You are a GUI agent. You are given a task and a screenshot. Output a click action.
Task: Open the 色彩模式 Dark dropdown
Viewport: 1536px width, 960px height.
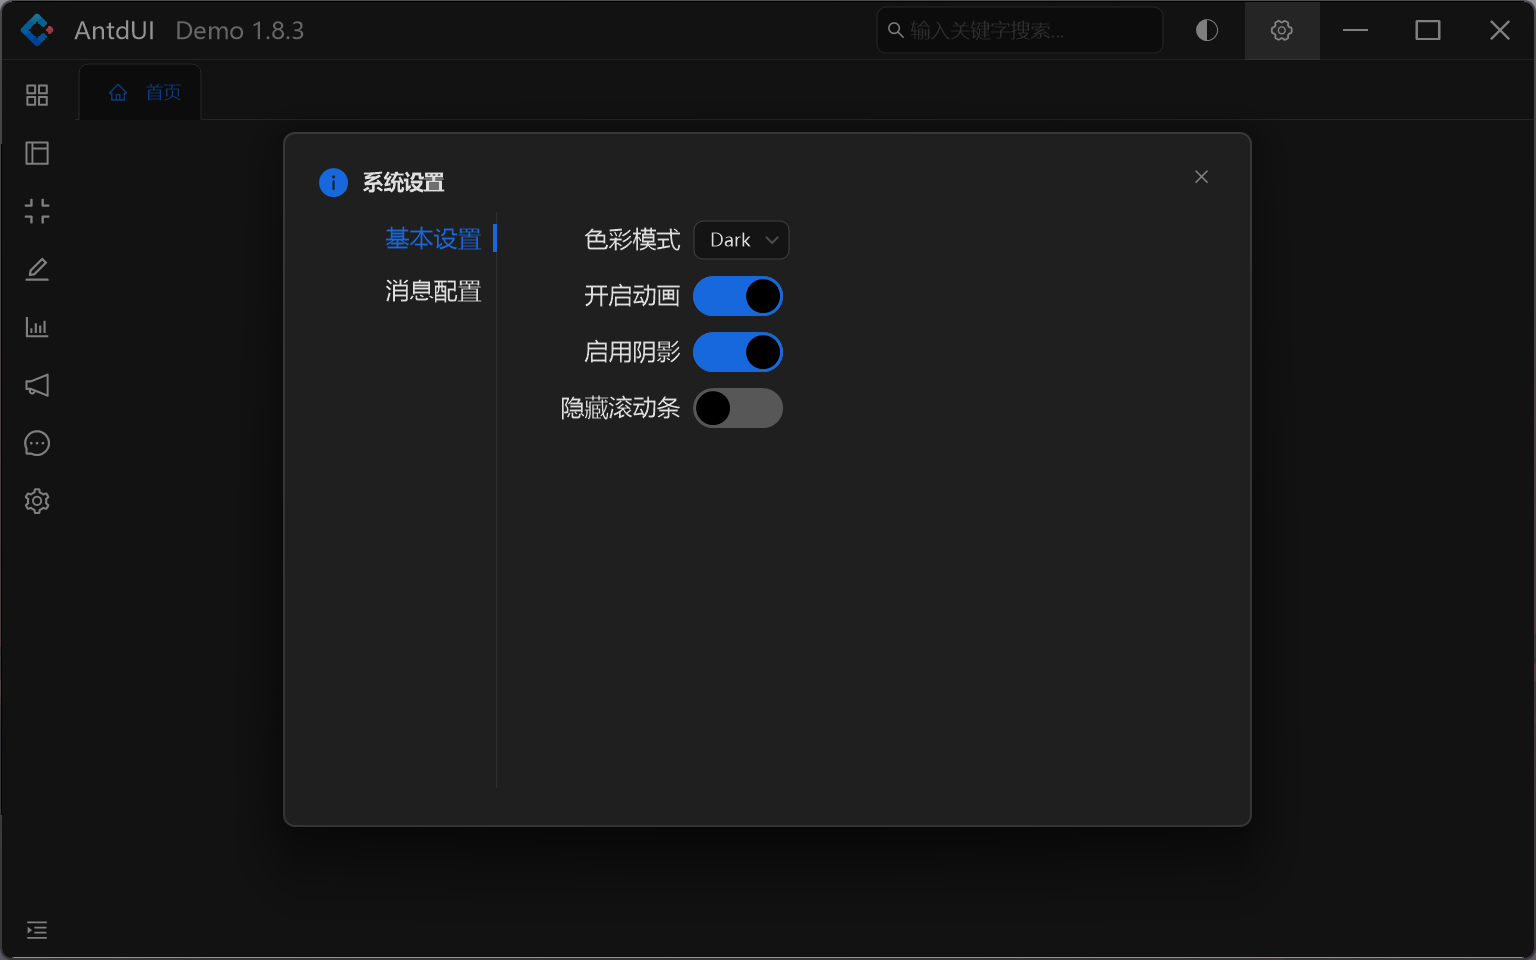tap(741, 240)
